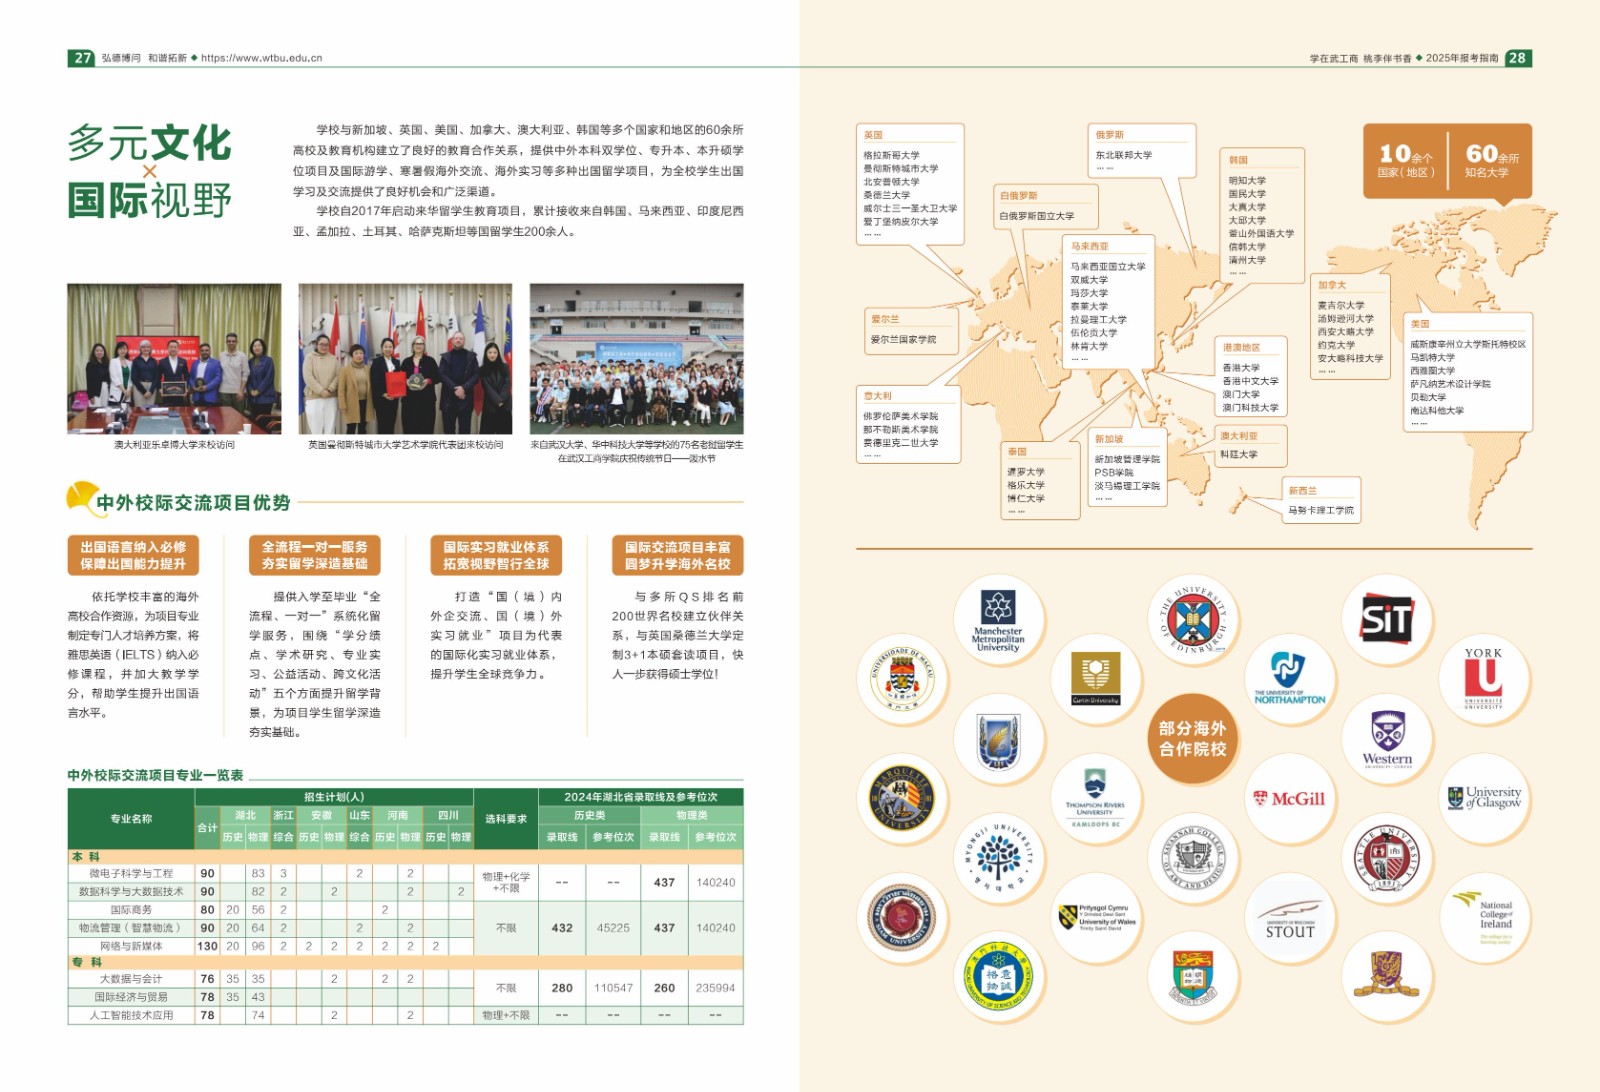The image size is (1600, 1092).
Task: Open the 澳大利亚乐卓博大学来校访问 photo
Action: pyautogui.click(x=174, y=358)
